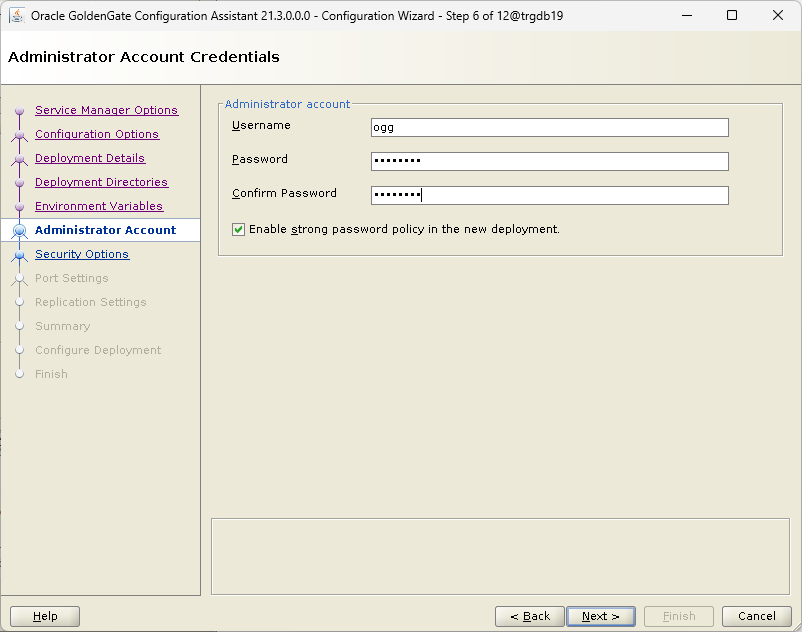Return to Environment Variables step
Viewport: 802px width, 632px height.
pyautogui.click(x=99, y=206)
